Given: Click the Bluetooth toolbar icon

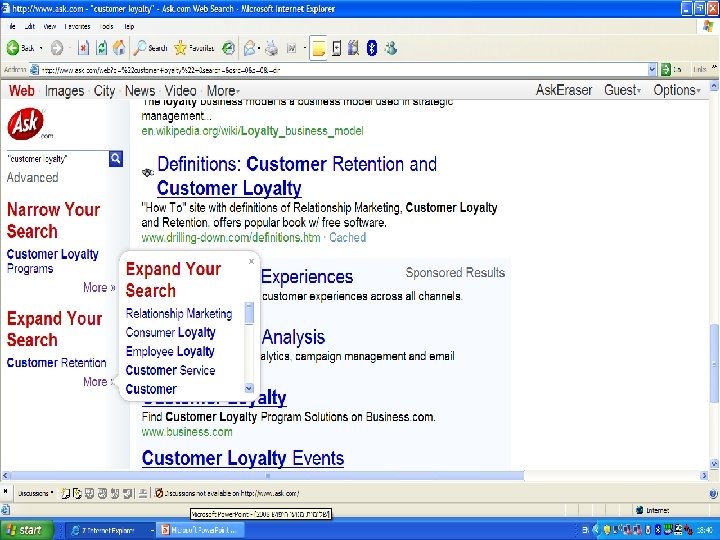Looking at the screenshot, I should pos(372,48).
